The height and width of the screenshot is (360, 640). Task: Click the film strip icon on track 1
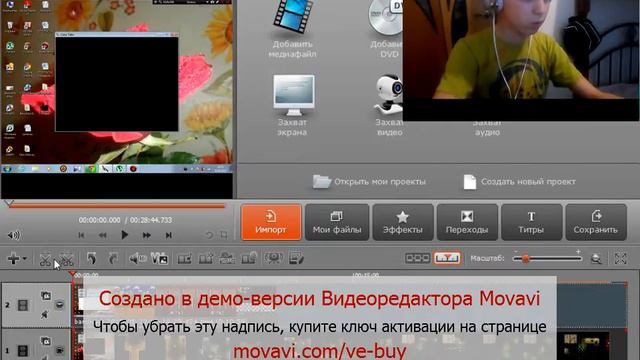point(23,350)
